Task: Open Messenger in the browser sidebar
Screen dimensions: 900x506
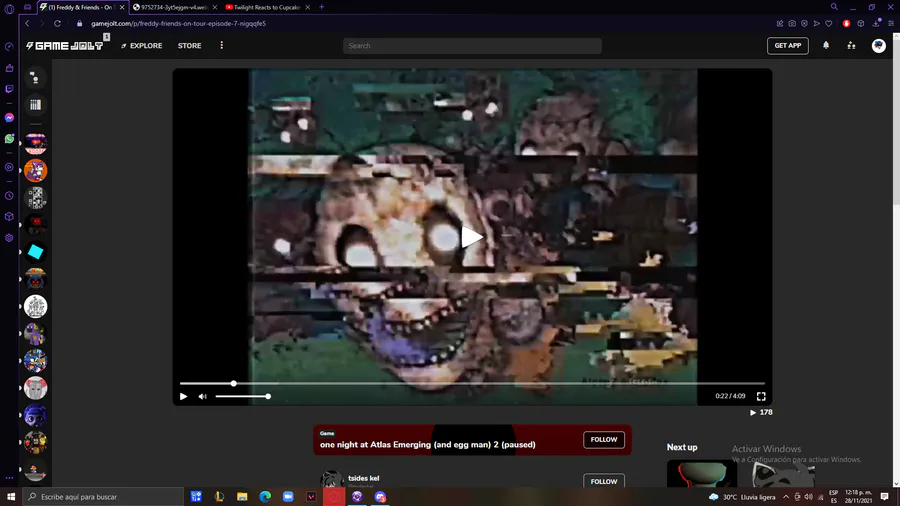Action: (x=9, y=117)
